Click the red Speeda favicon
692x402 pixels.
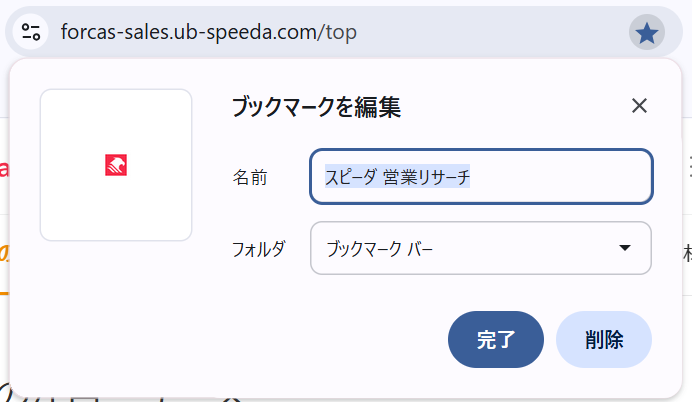tap(116, 165)
